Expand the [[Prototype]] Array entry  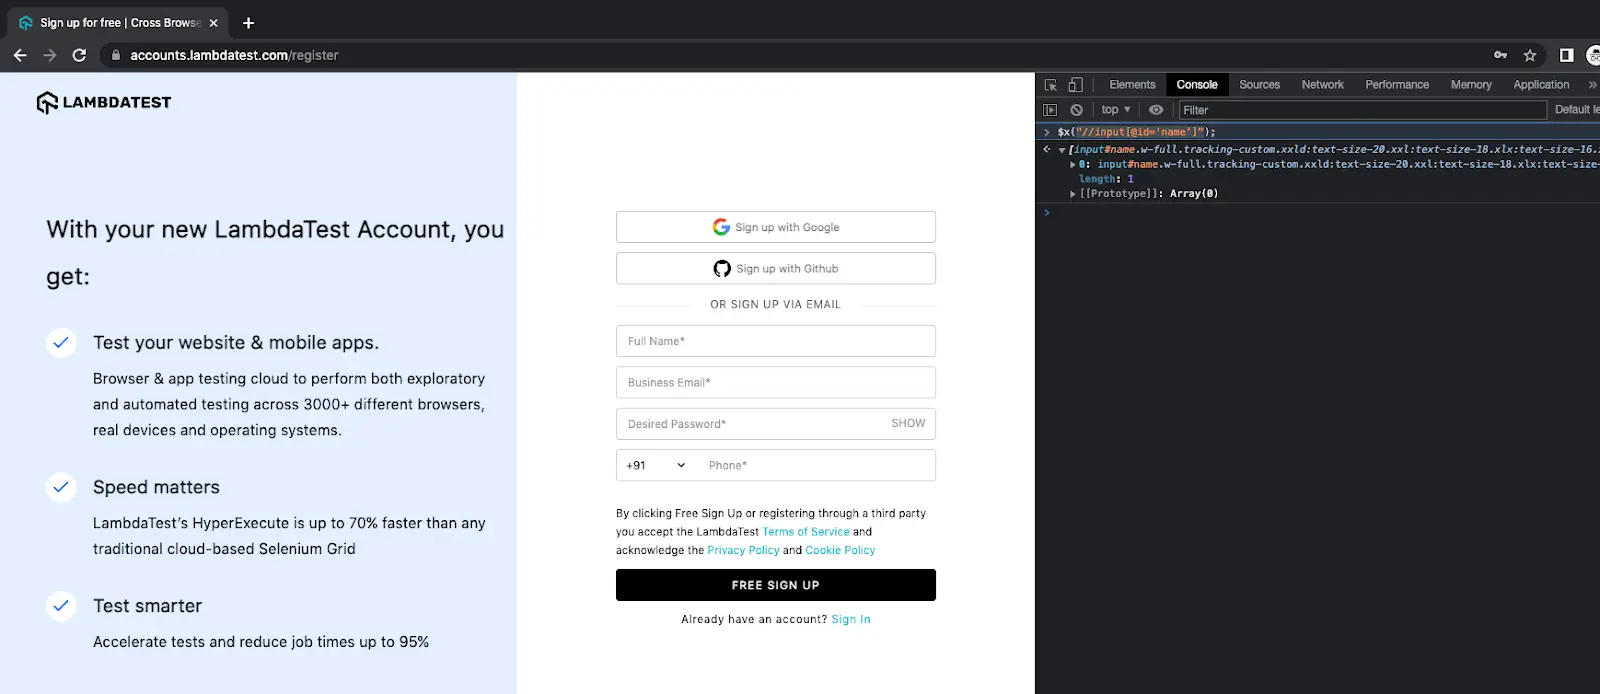[1073, 194]
